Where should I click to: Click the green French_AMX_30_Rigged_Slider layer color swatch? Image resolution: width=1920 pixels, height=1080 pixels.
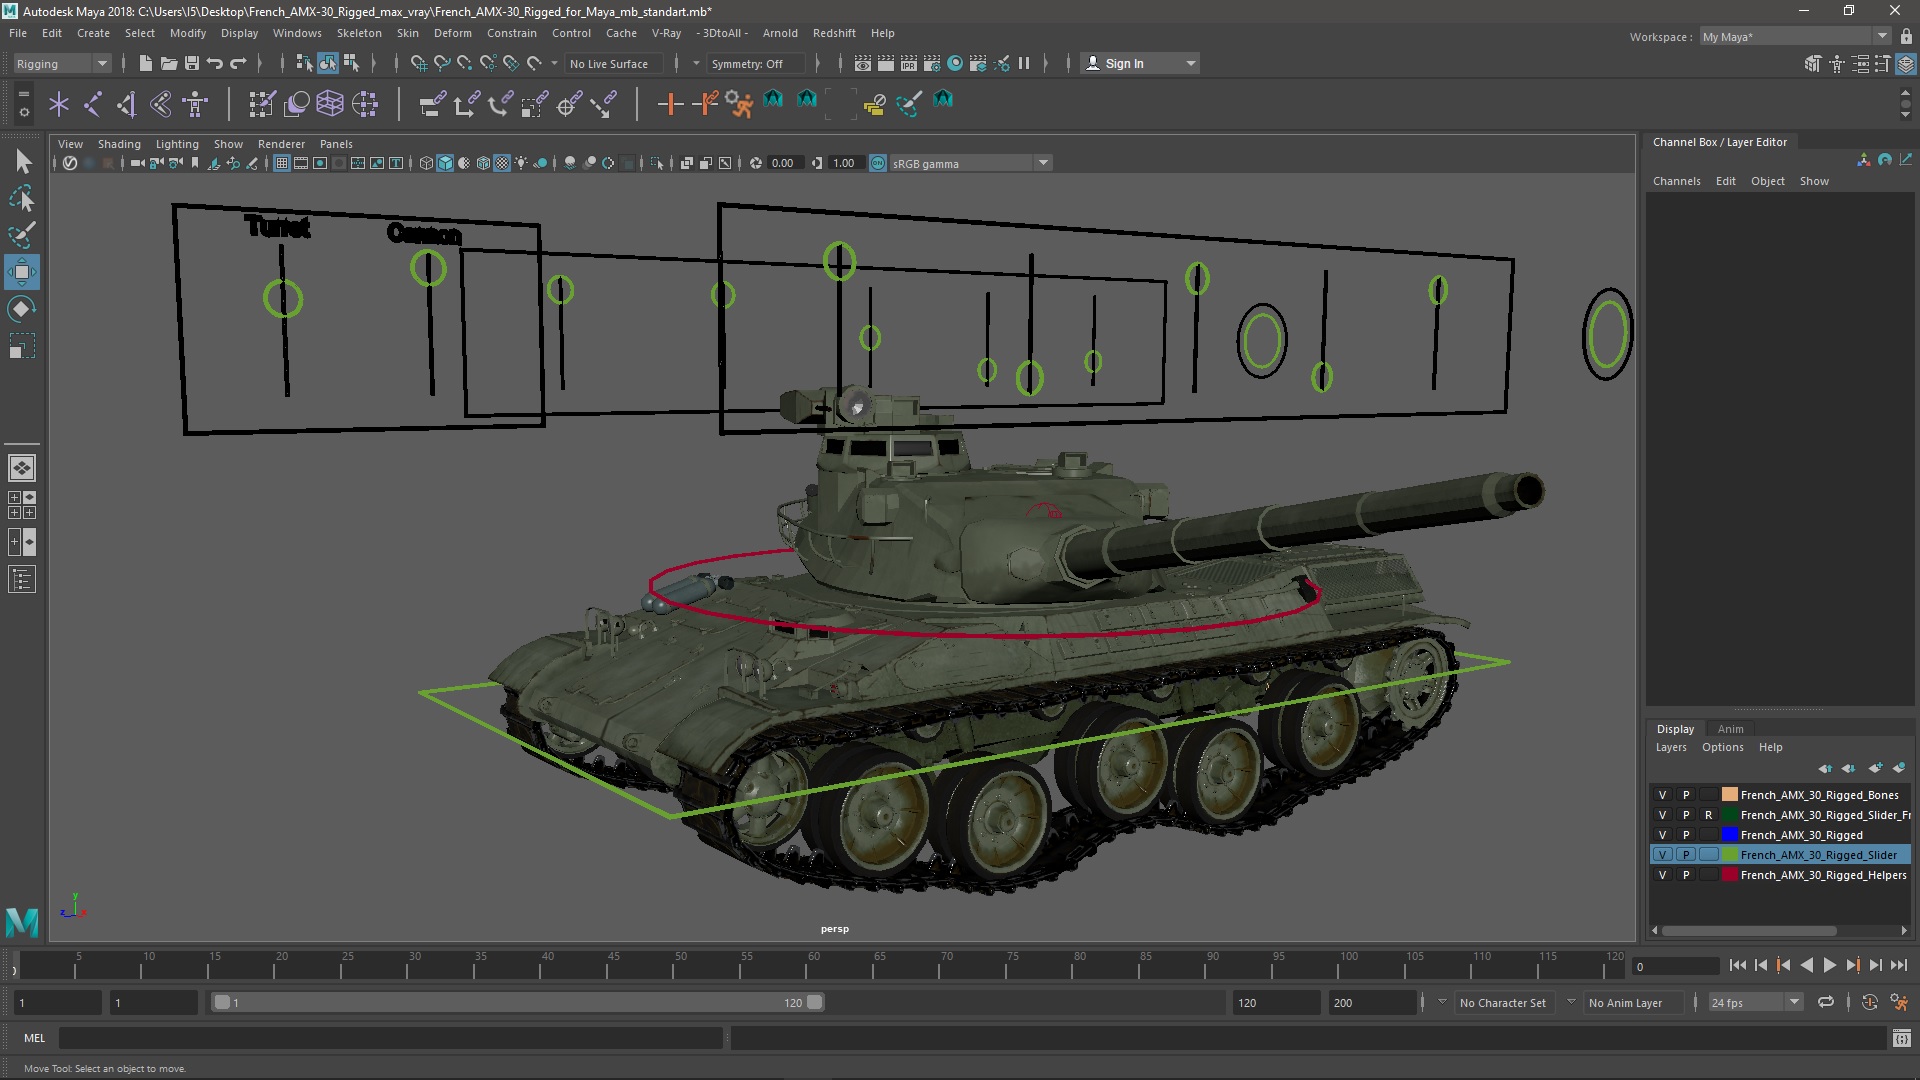pyautogui.click(x=1730, y=855)
